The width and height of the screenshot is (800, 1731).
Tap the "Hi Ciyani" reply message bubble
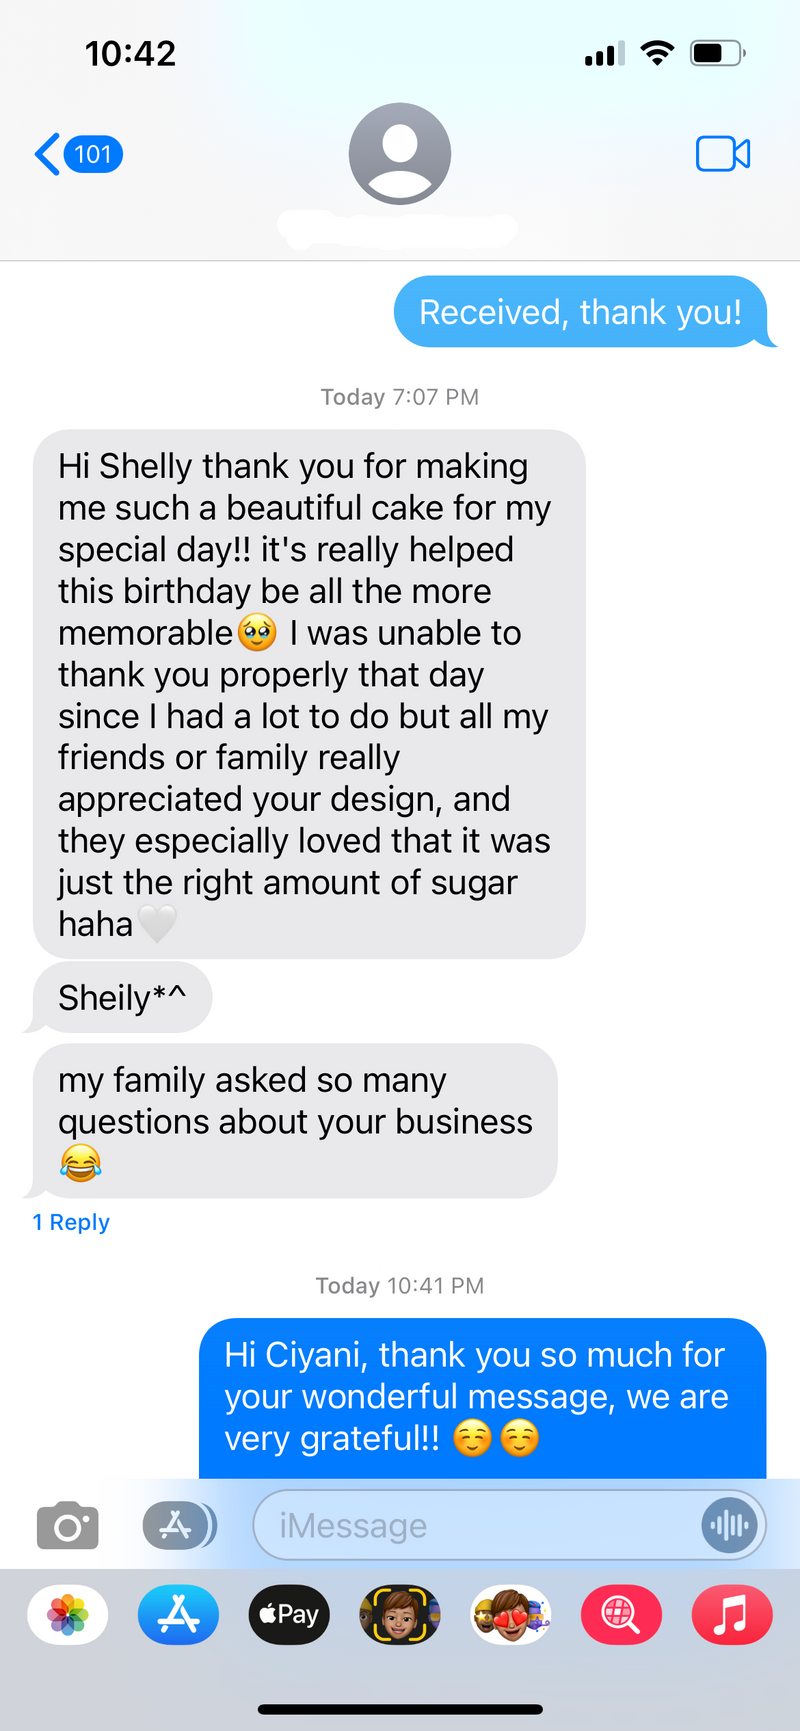[x=482, y=1396]
